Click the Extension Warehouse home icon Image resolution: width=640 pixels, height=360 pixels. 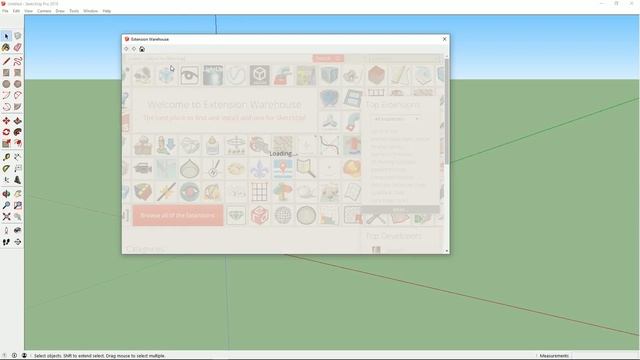coord(142,49)
